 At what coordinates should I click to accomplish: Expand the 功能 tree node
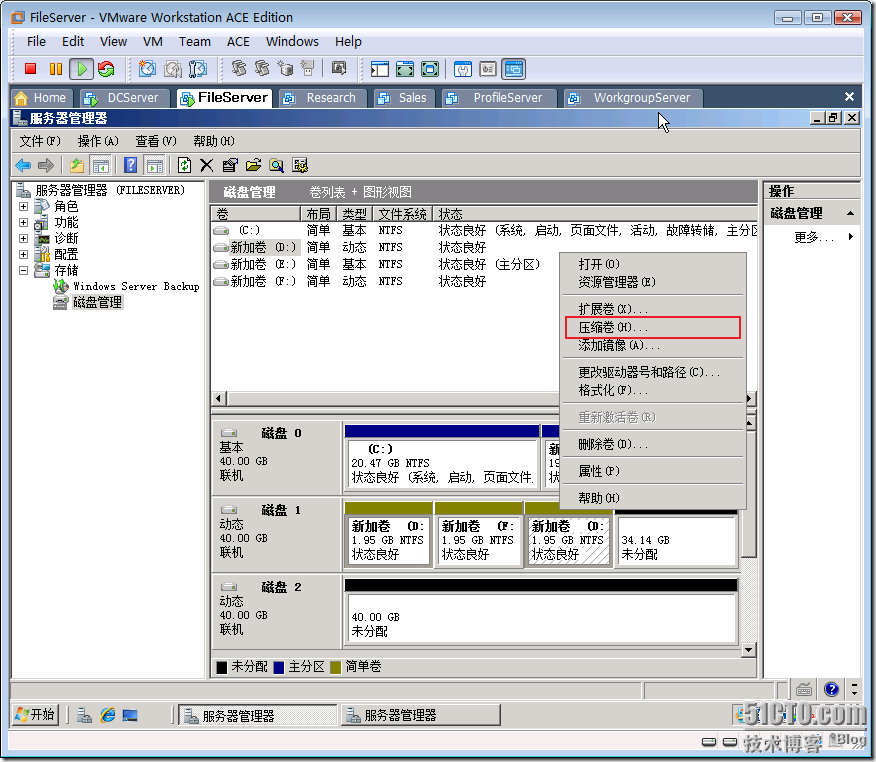click(x=23, y=222)
